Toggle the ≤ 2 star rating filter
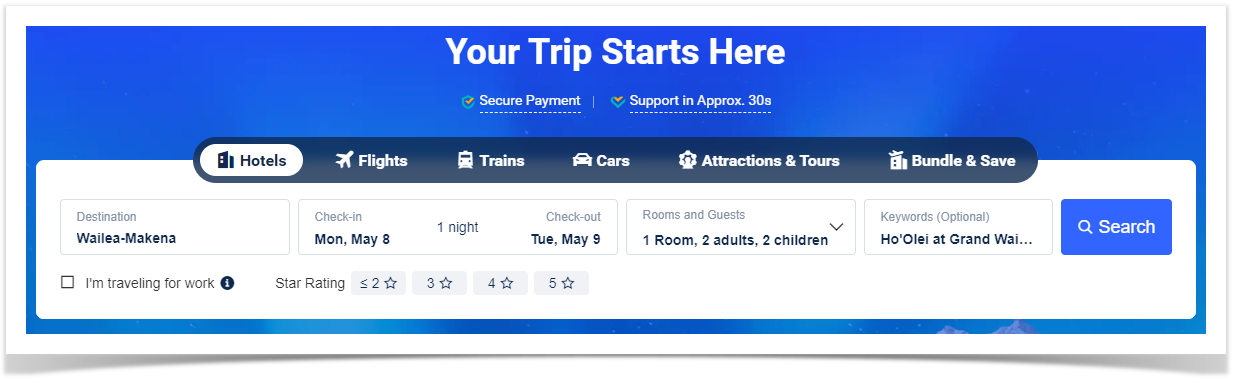 tap(378, 283)
